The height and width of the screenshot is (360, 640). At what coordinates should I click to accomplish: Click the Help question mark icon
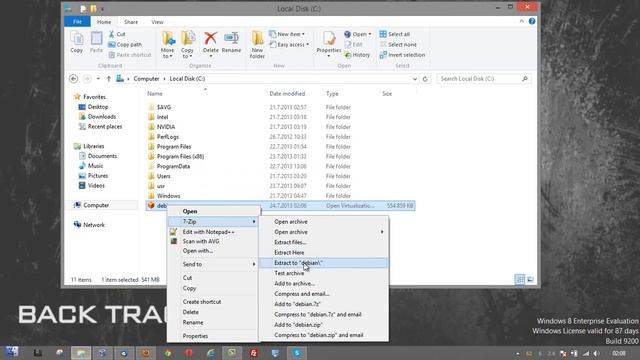(x=532, y=21)
